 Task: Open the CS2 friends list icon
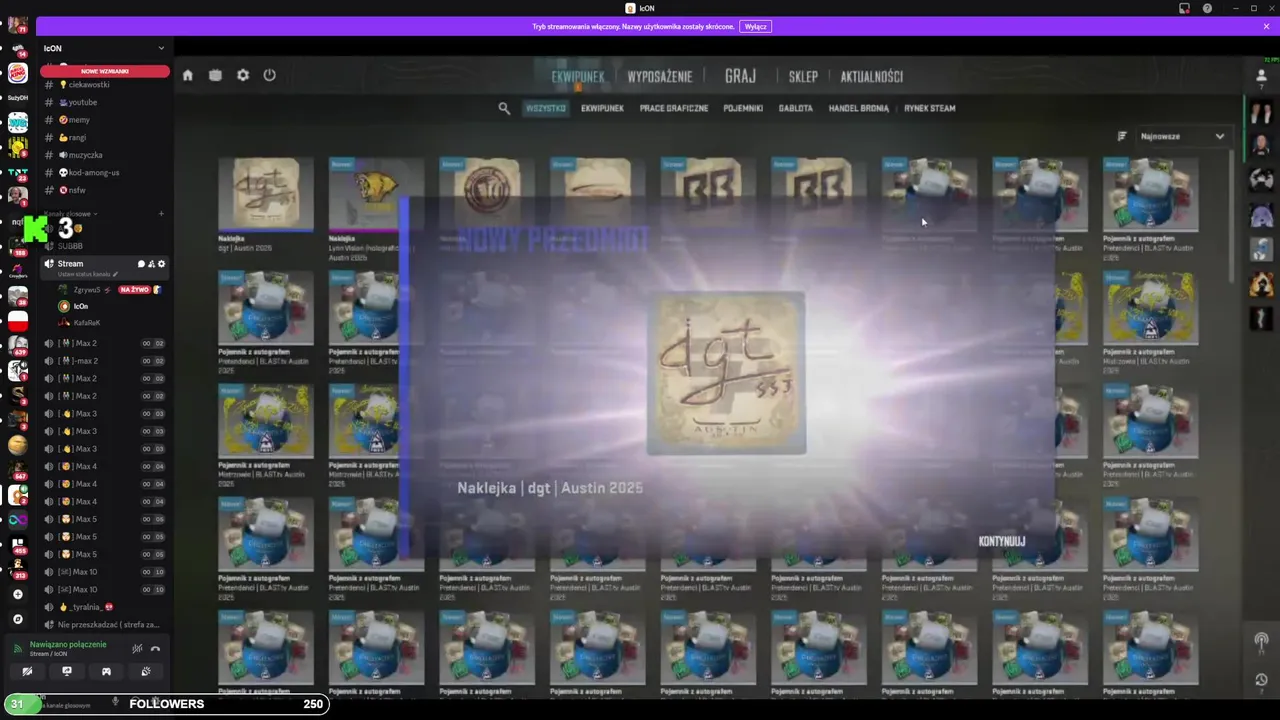1261,75
